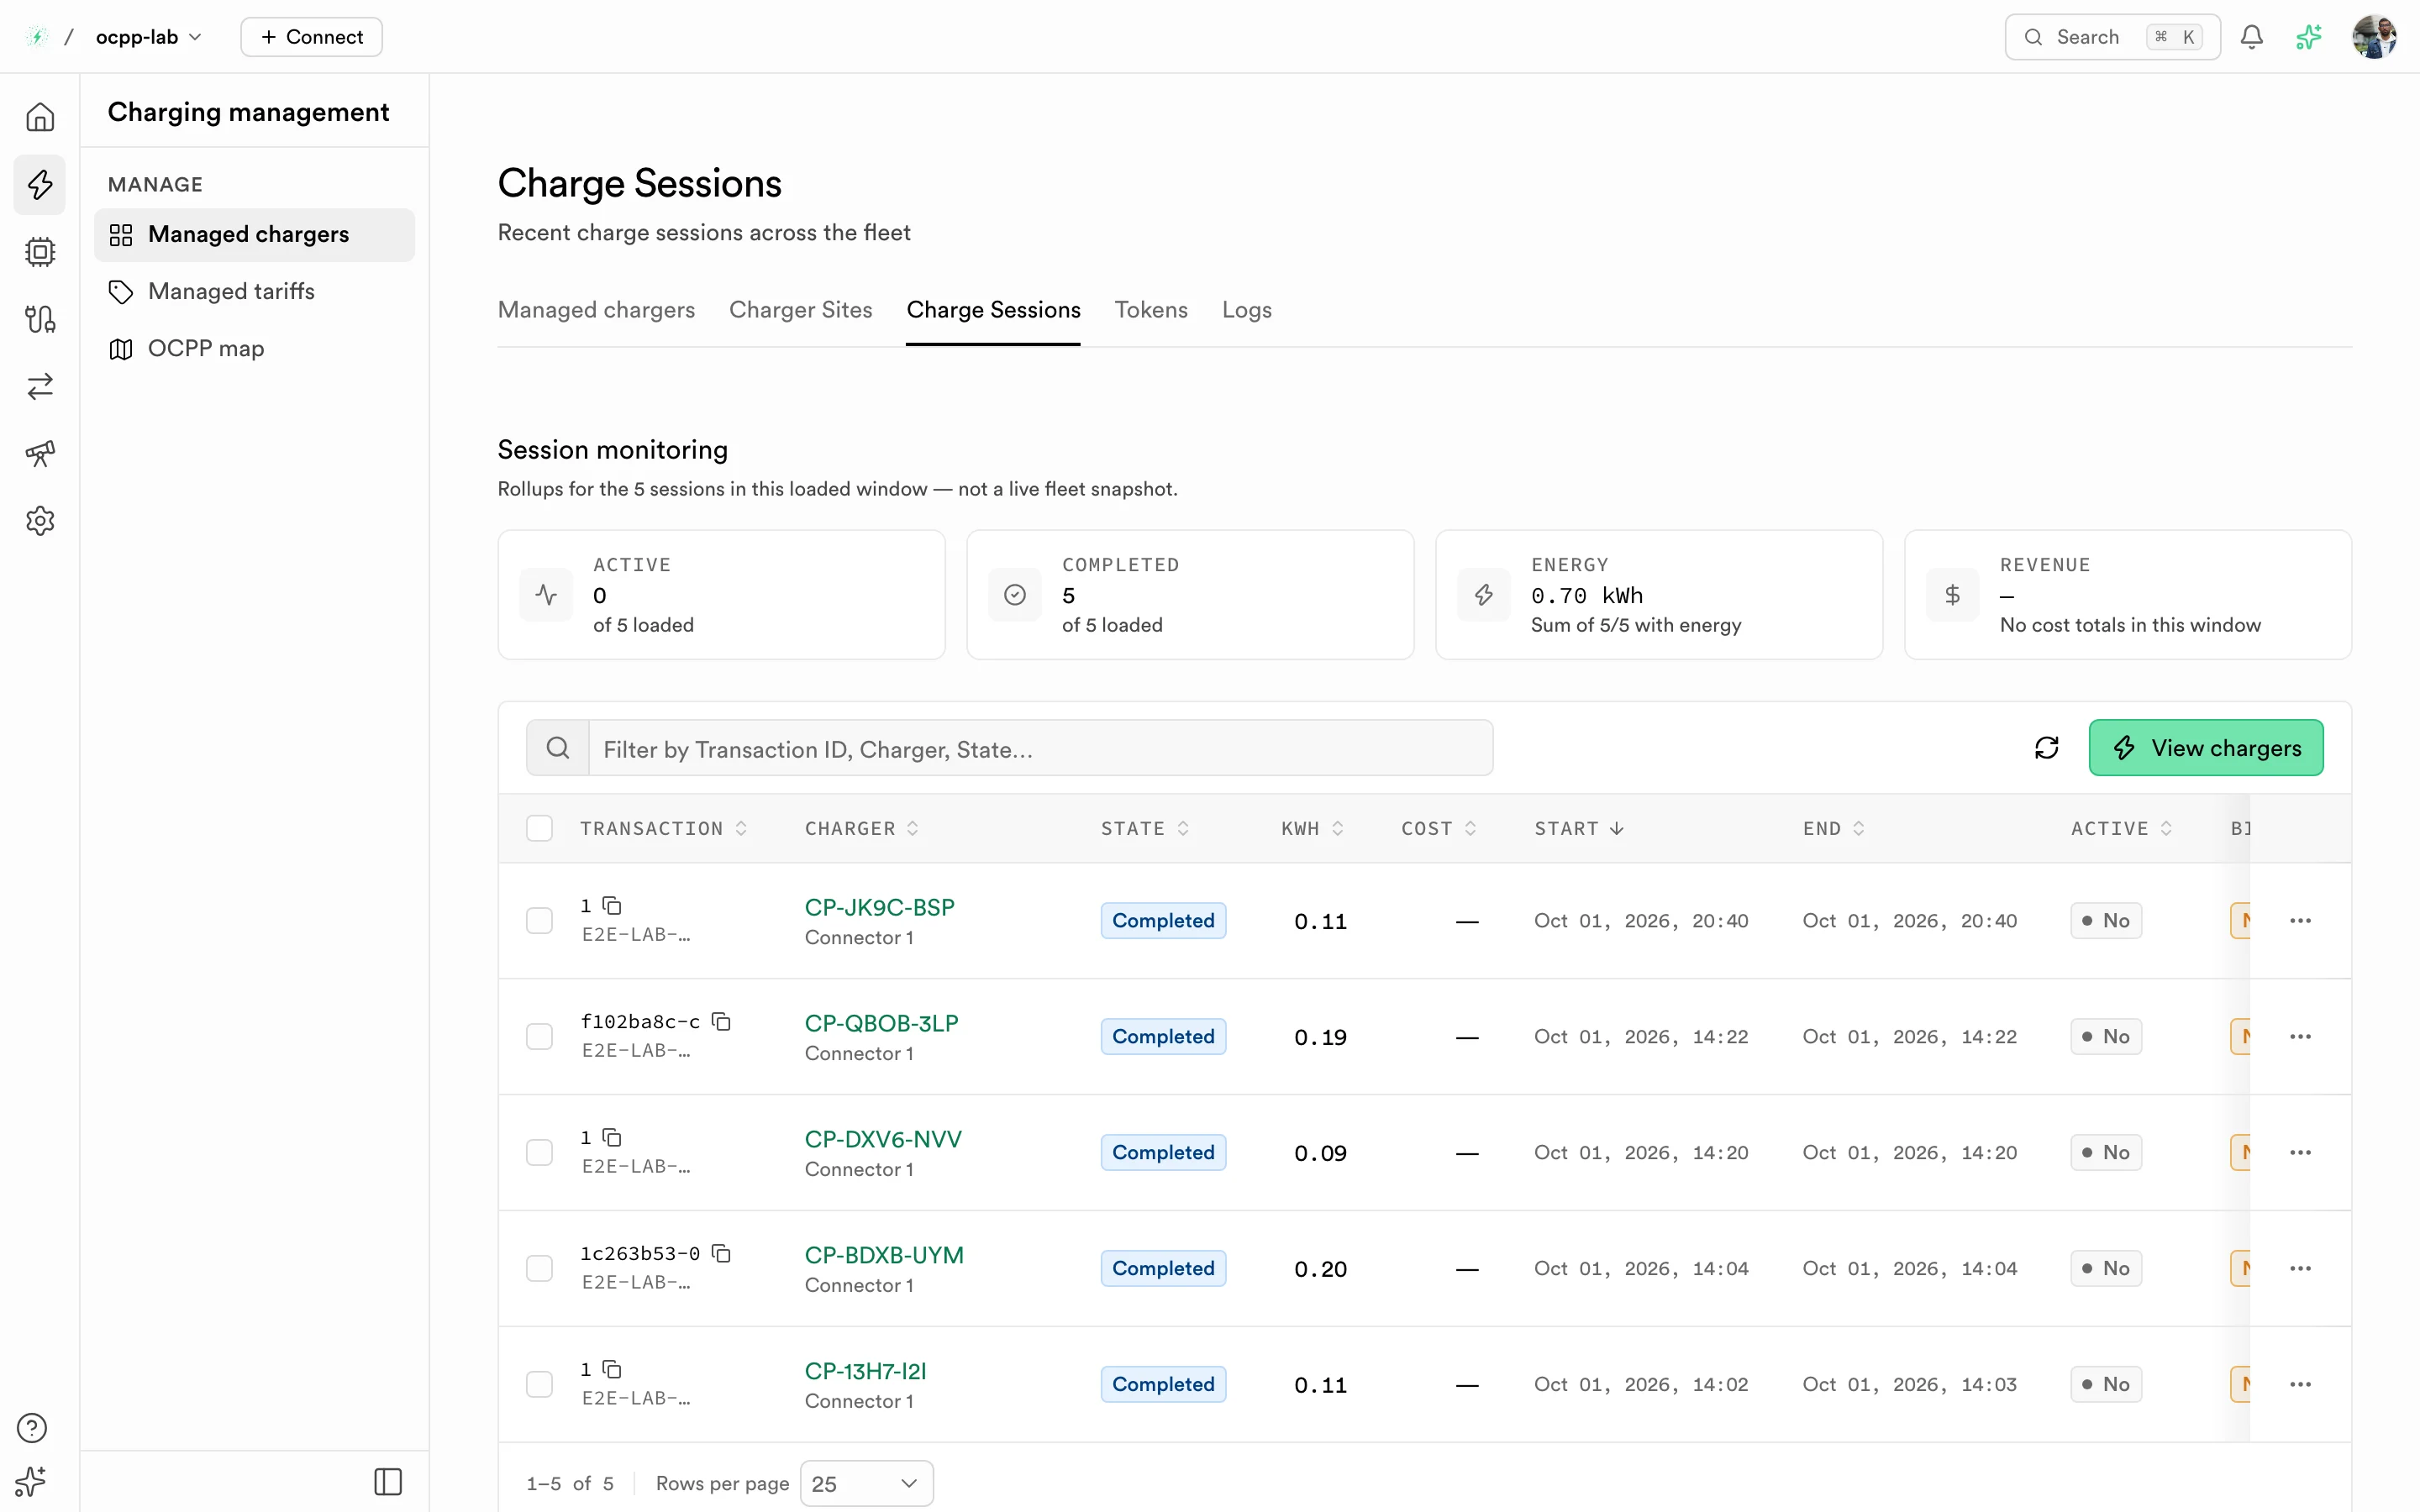The height and width of the screenshot is (1512, 2420).
Task: Open row actions menu for CP-DXV6-NVV
Action: click(x=2300, y=1152)
